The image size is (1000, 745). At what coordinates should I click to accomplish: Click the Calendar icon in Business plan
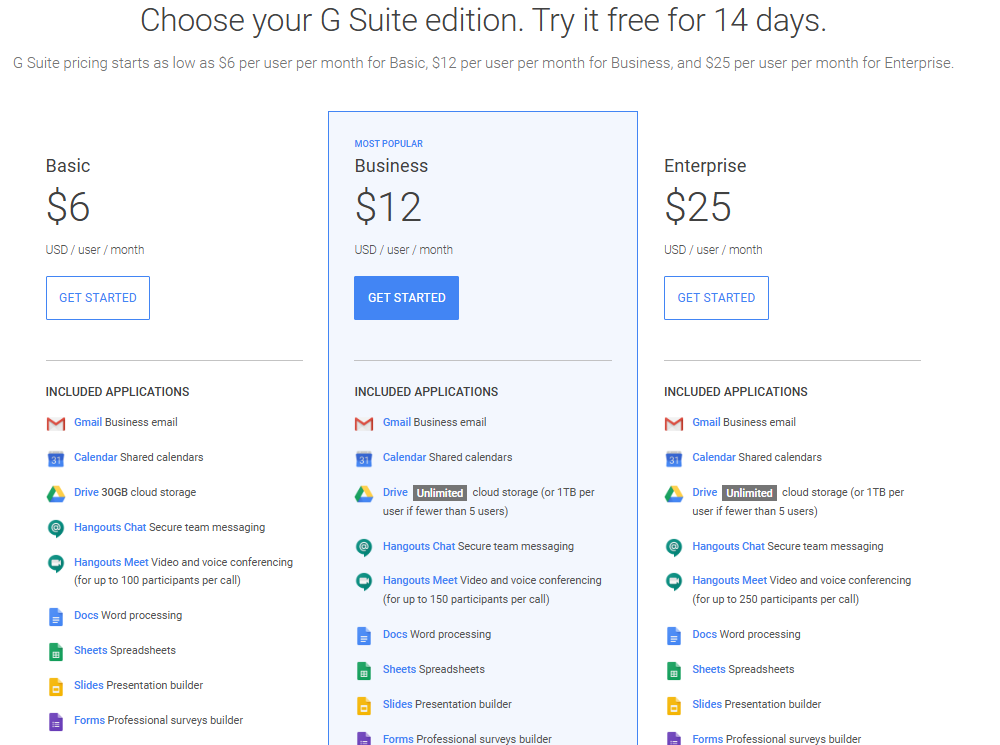pyautogui.click(x=364, y=459)
